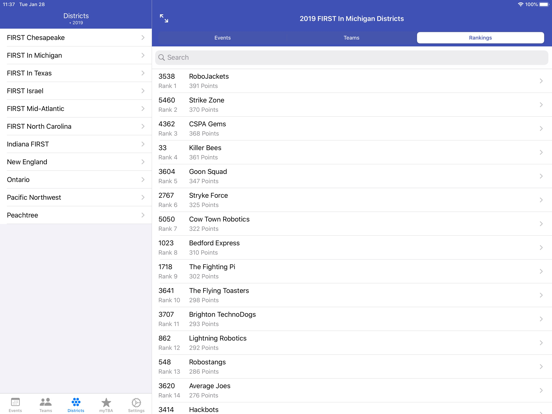This screenshot has width=552, height=414.
Task: Expand chevron on Killer Bees row
Action: tap(541, 152)
